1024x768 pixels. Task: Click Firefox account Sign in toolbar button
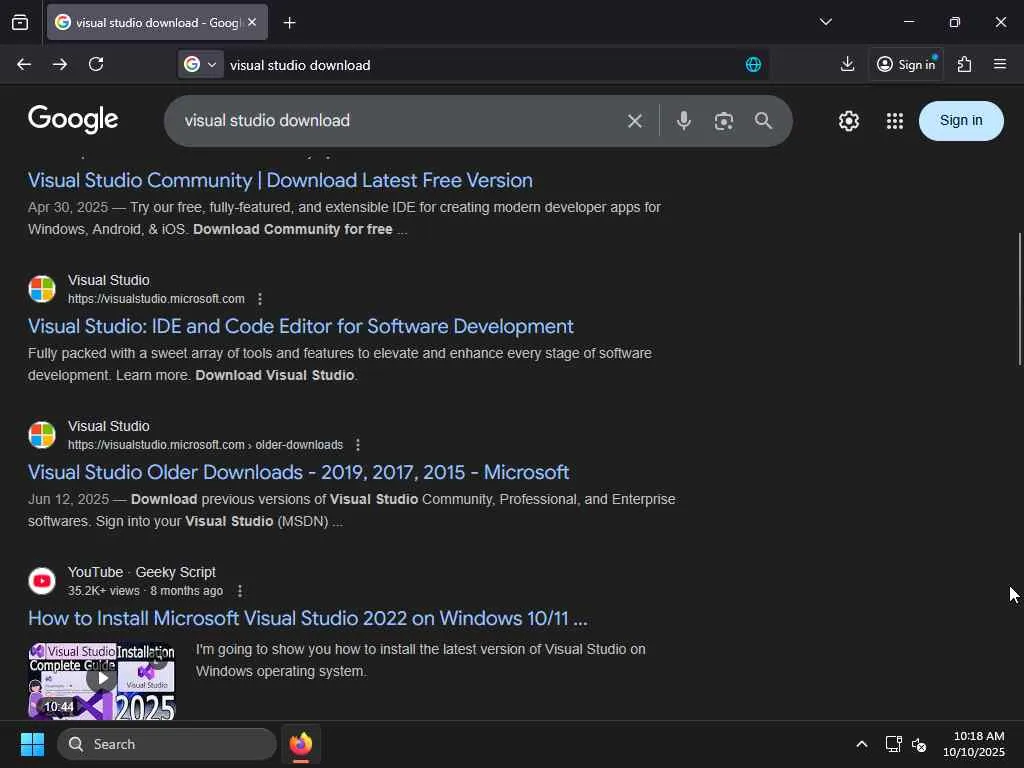tap(906, 64)
